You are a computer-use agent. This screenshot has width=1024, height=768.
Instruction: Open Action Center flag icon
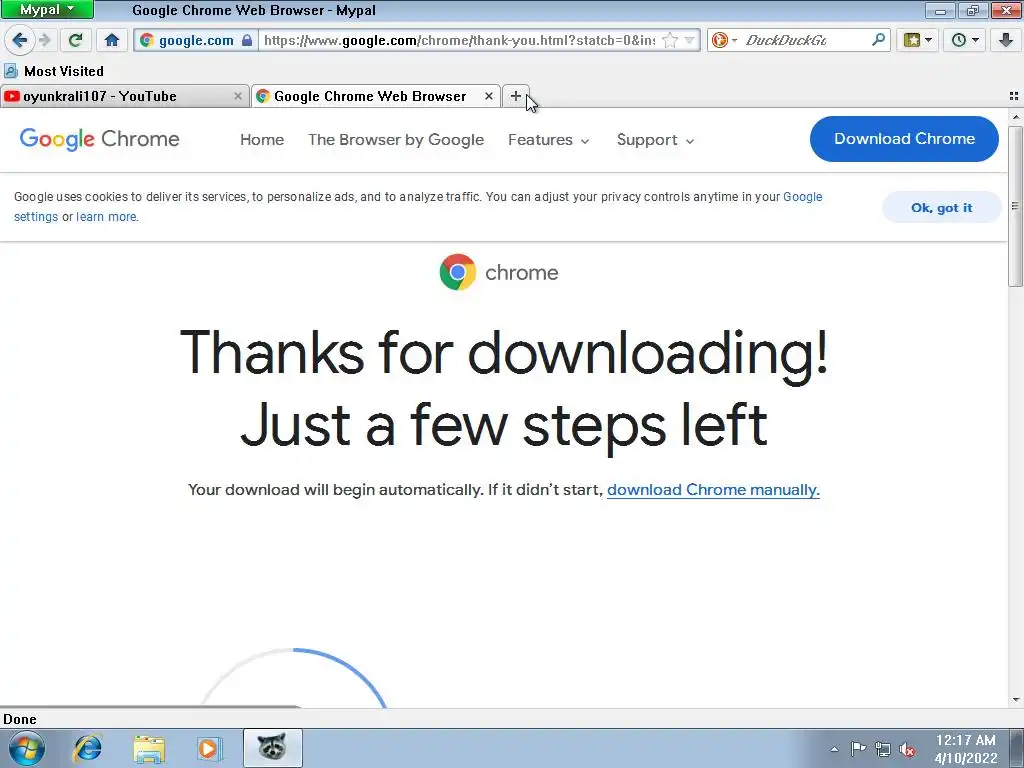tap(858, 749)
